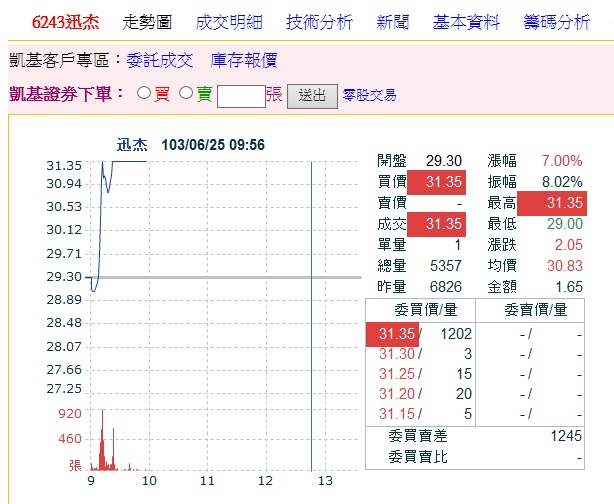Open the 委託成交 link

(160, 61)
